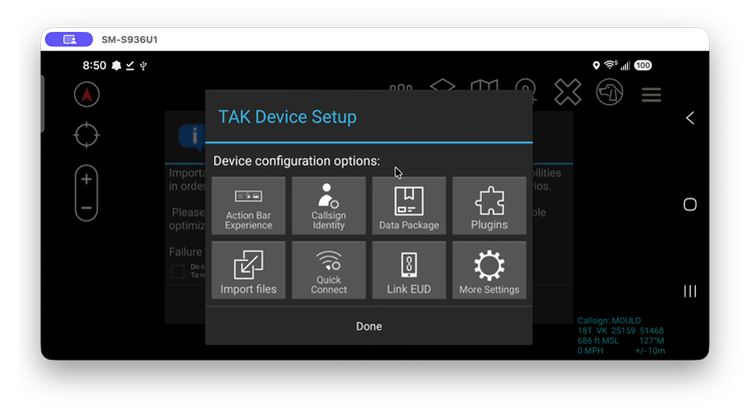Tap the Android back chevron

pyautogui.click(x=690, y=118)
